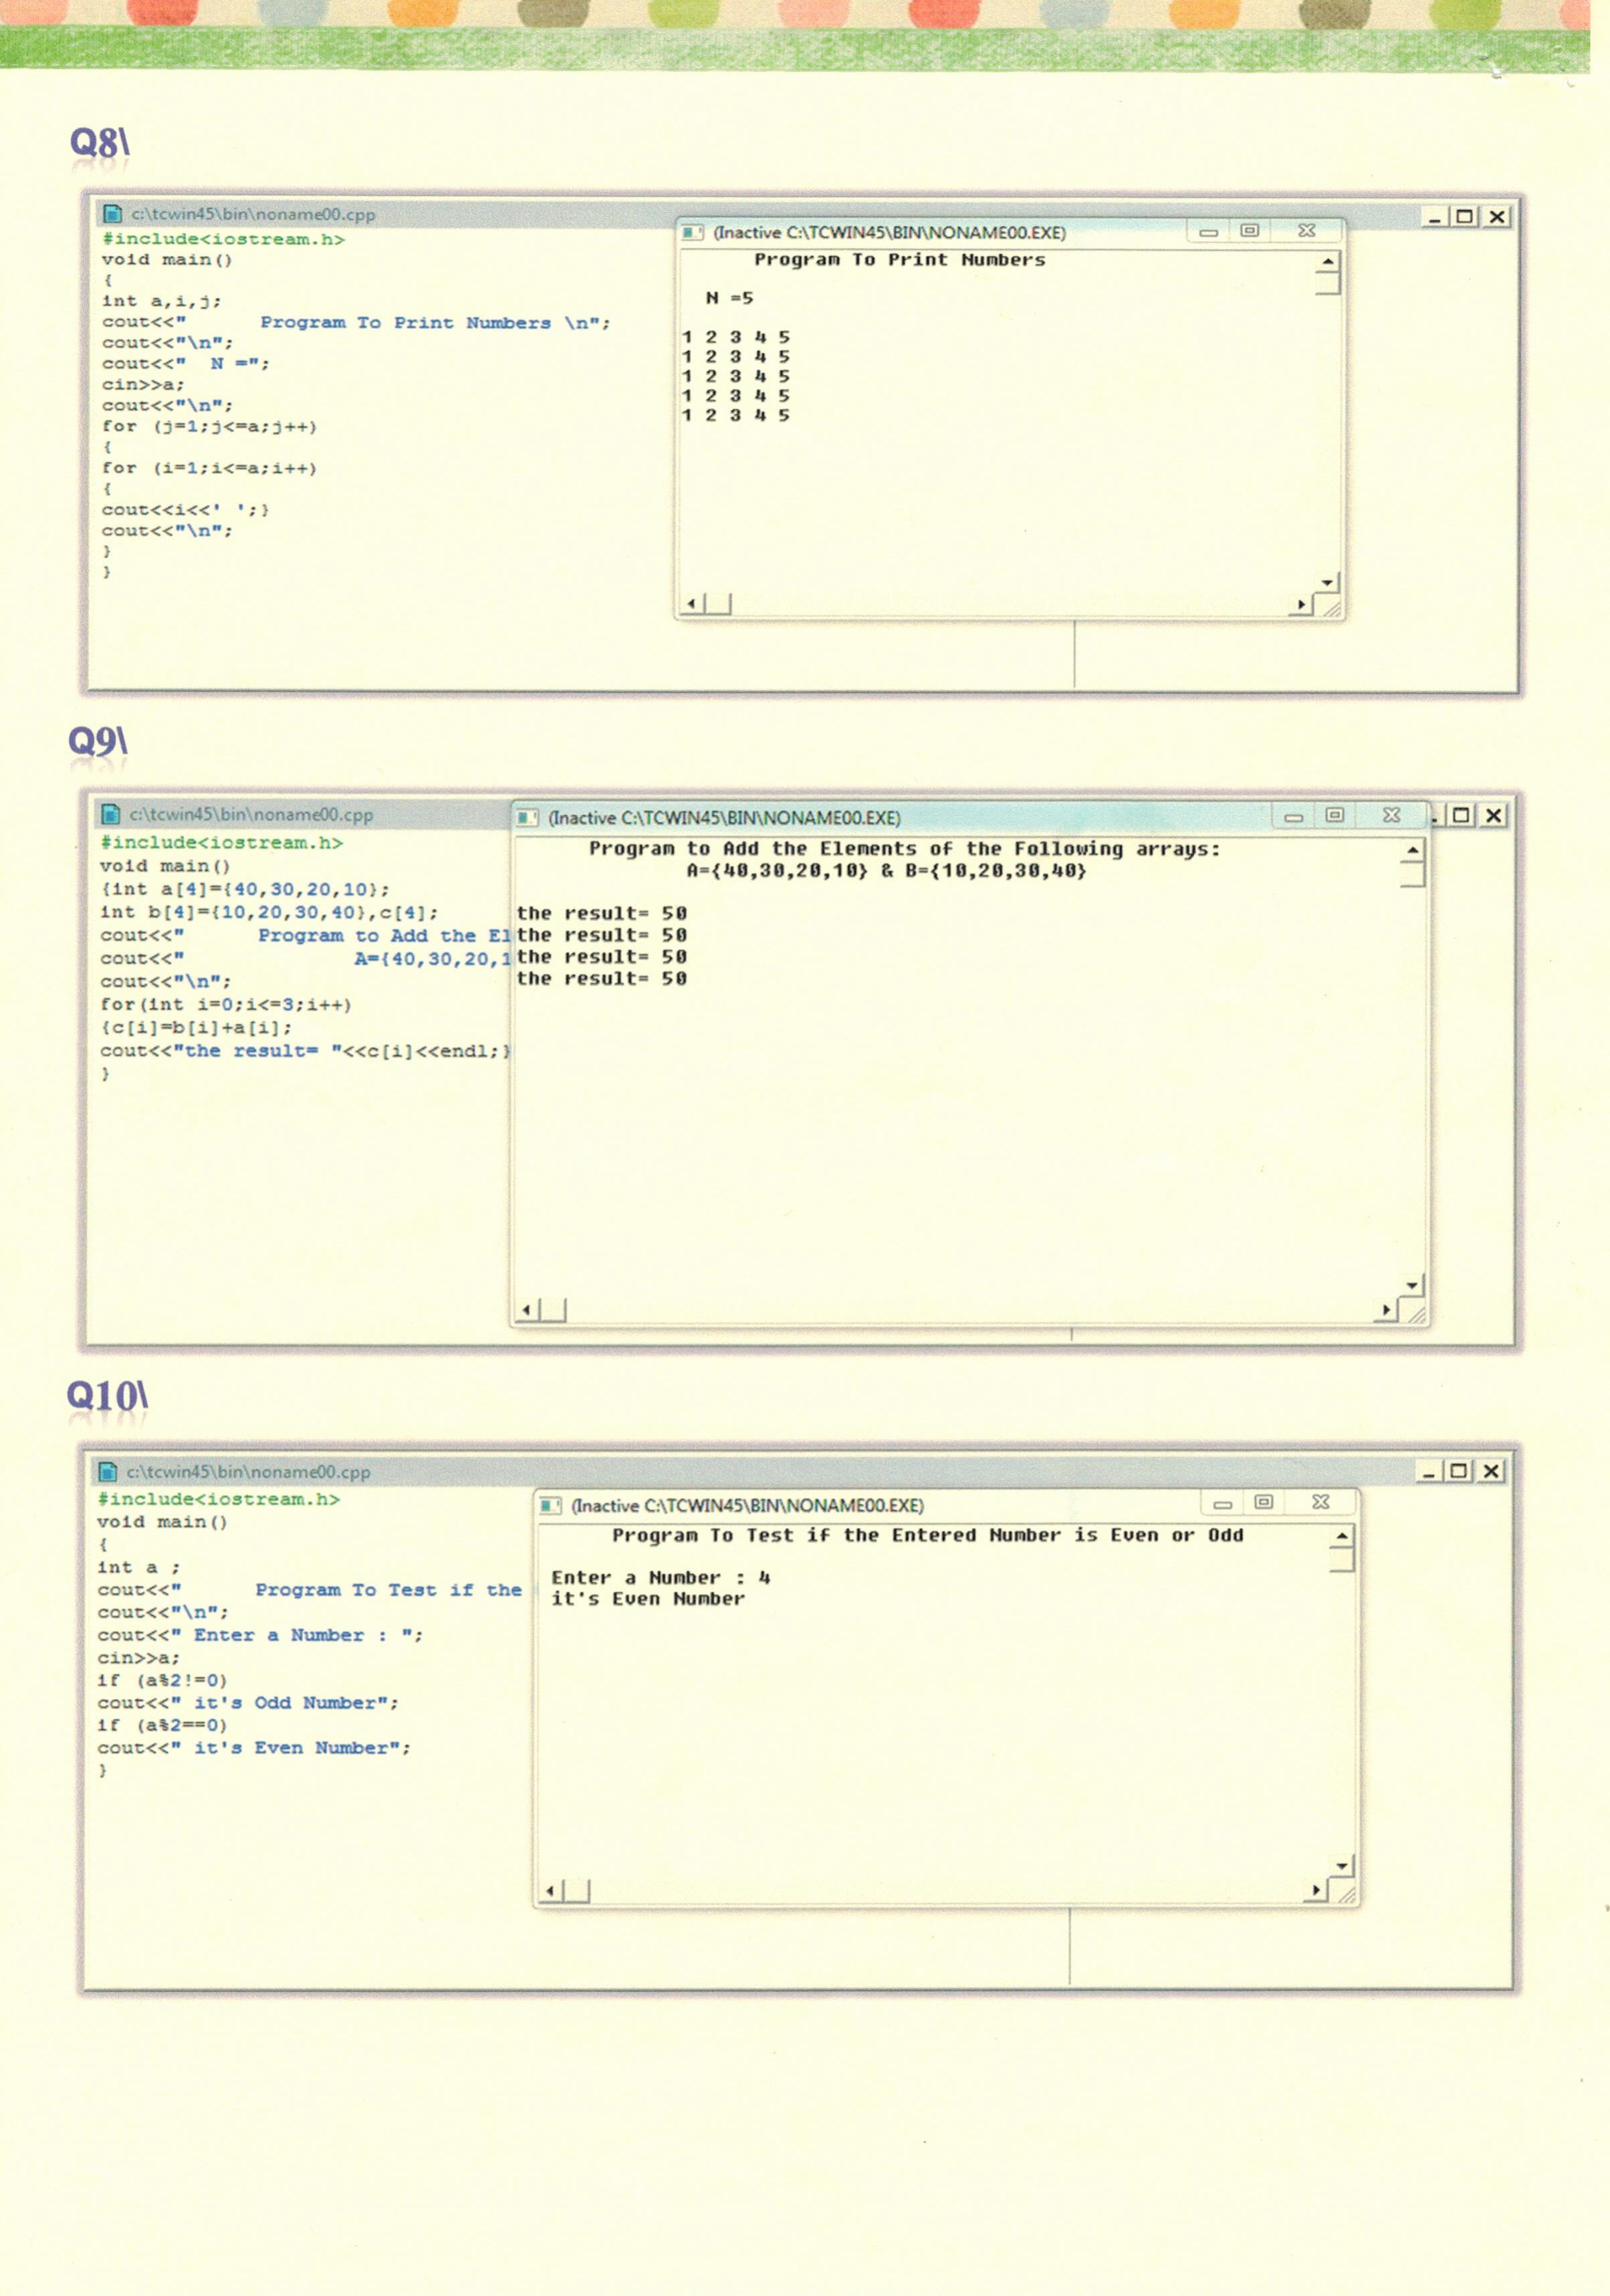Click 'it's Even Number' in Q10 output
The image size is (1610, 2296).
click(x=648, y=1599)
